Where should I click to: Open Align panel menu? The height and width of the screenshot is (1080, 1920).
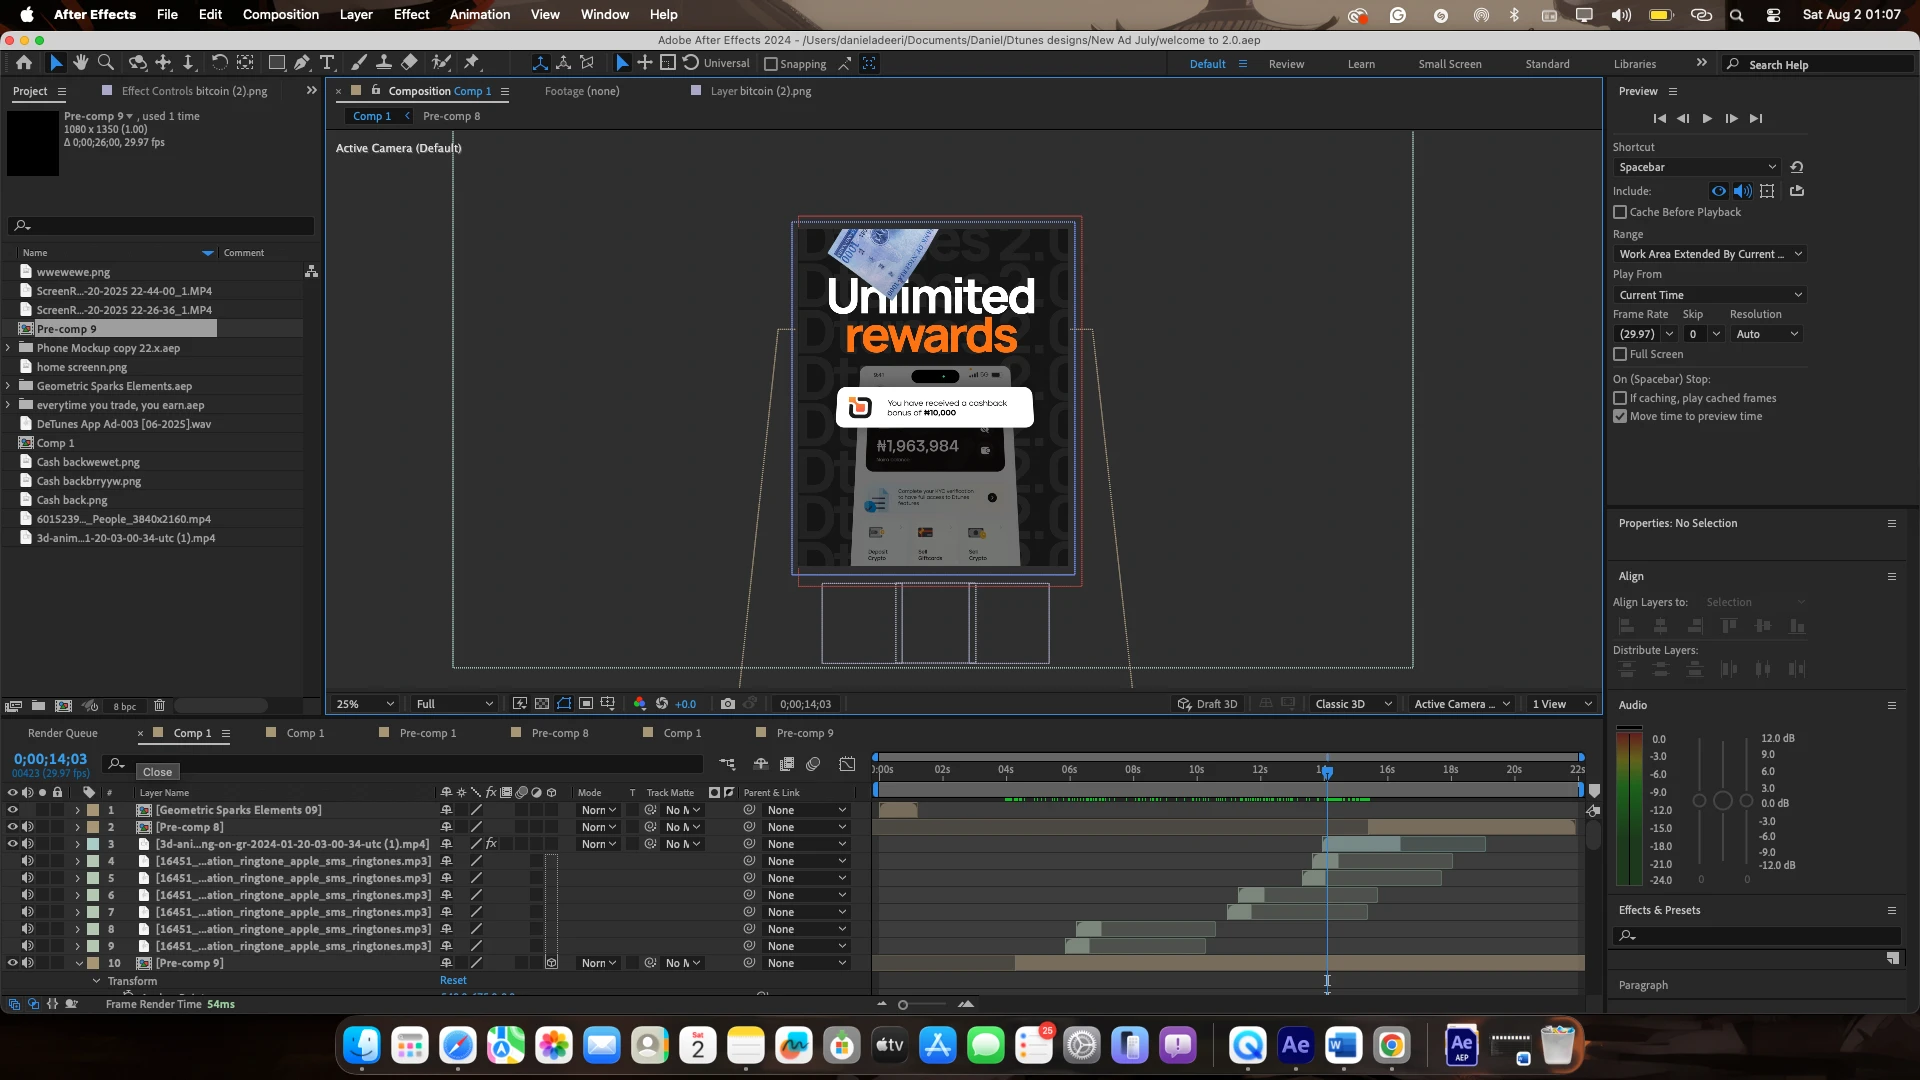click(x=1892, y=577)
